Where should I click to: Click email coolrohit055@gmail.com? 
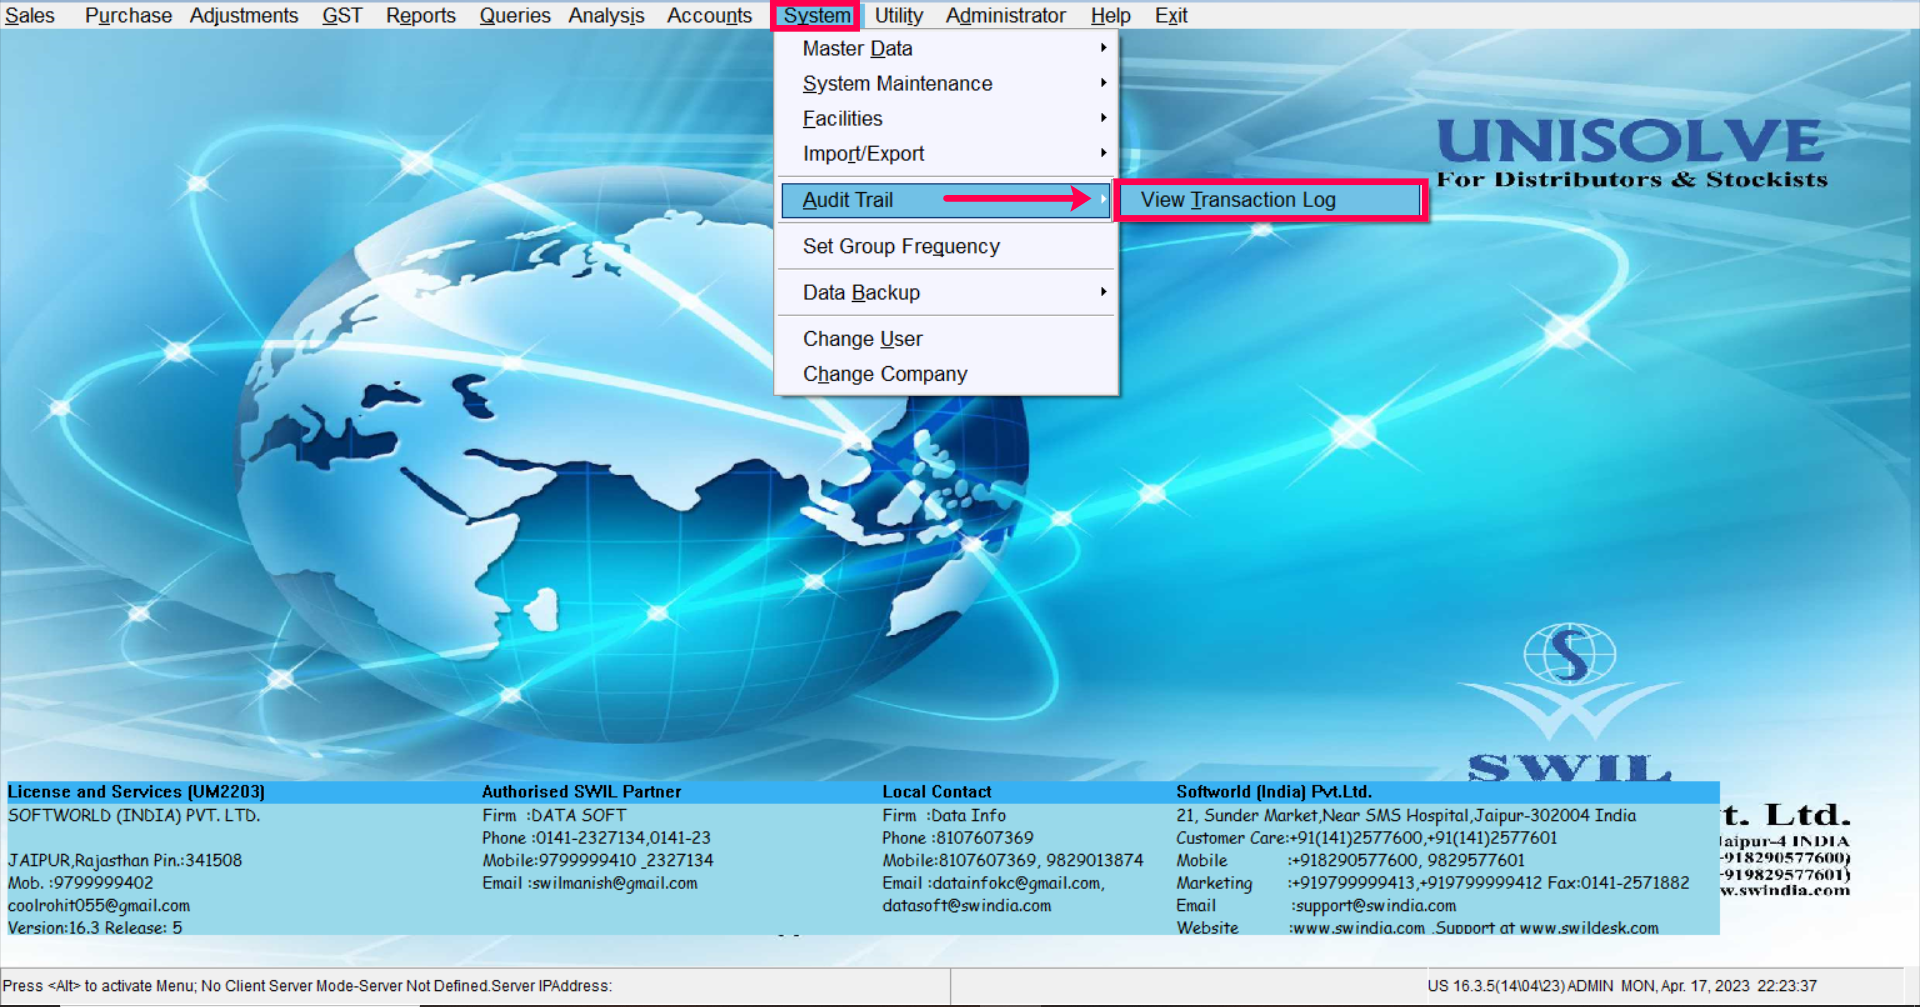(98, 905)
